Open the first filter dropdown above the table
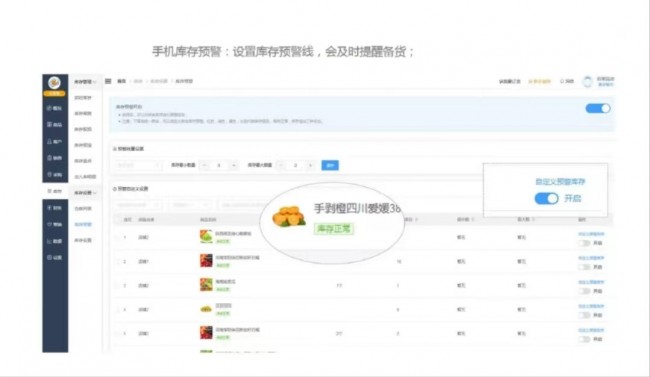This screenshot has width=650, height=377. (x=138, y=205)
